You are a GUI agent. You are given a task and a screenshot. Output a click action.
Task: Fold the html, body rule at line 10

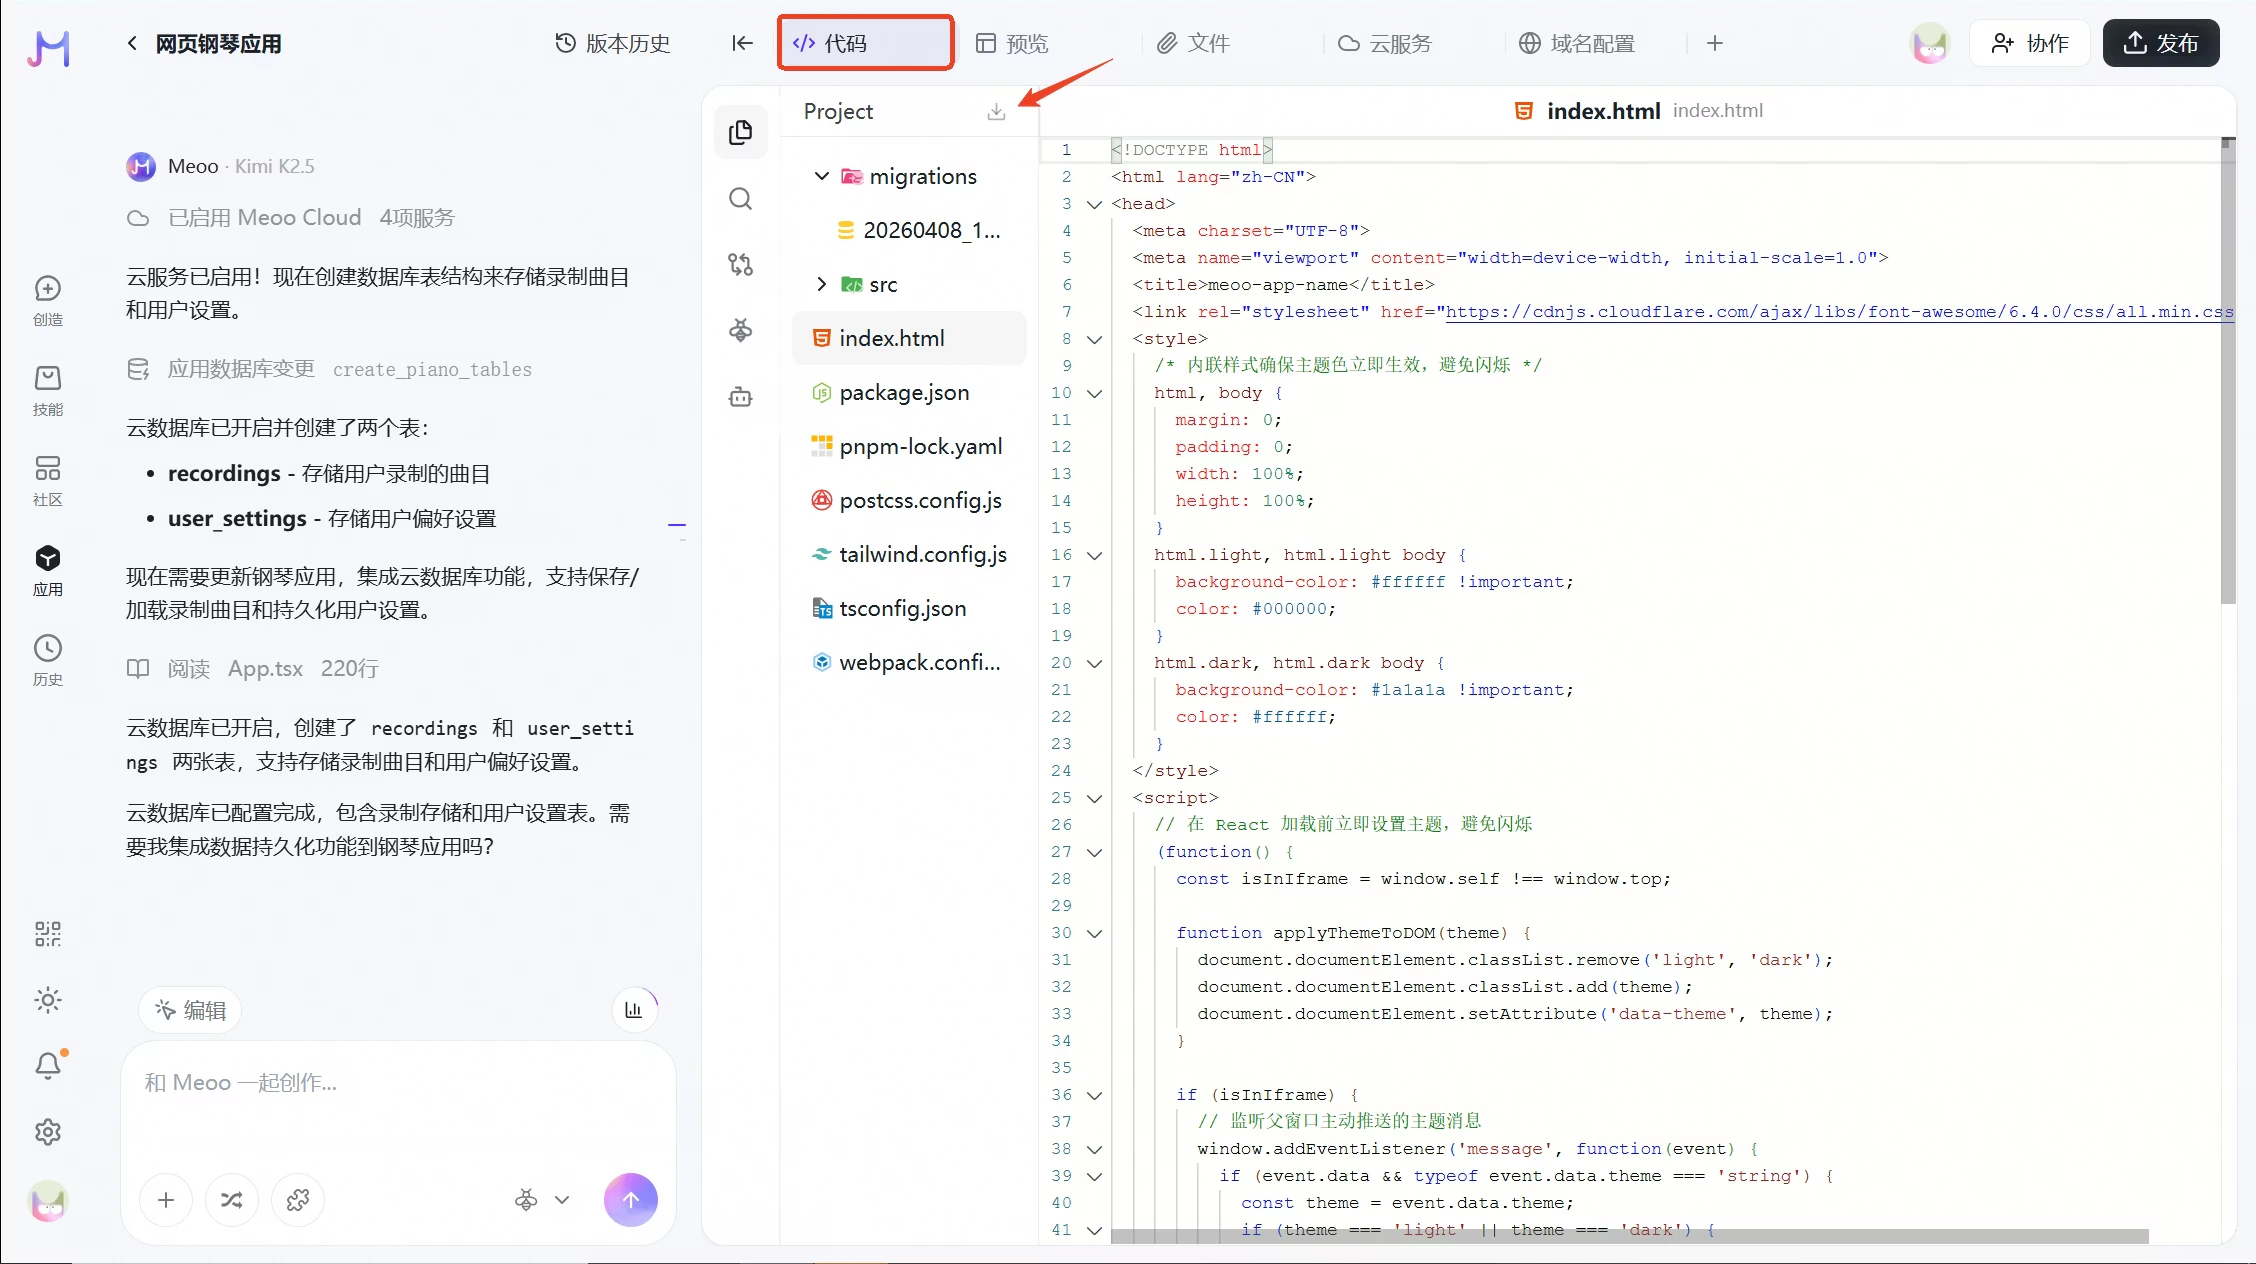tap(1095, 393)
